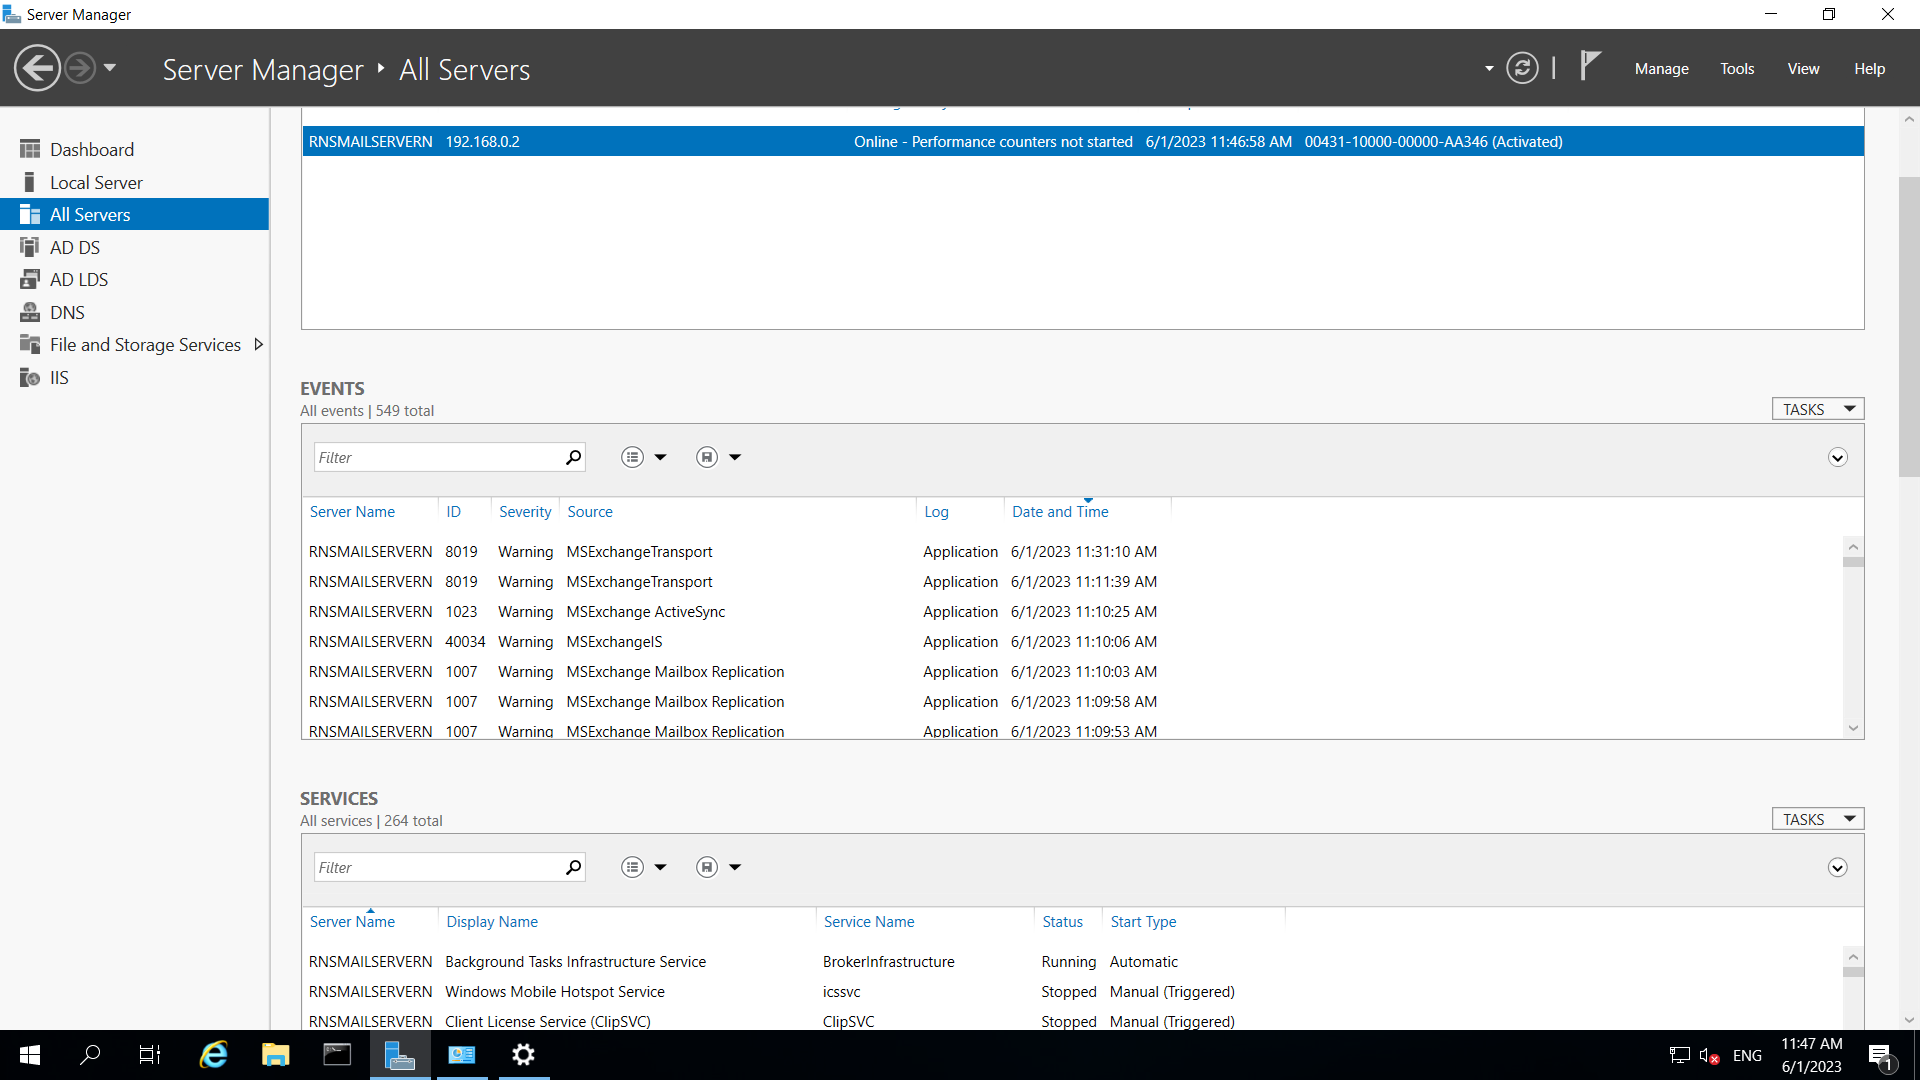Select the MSExchange ActiveSync event 1023 row
The image size is (1920, 1080).
1072,611
